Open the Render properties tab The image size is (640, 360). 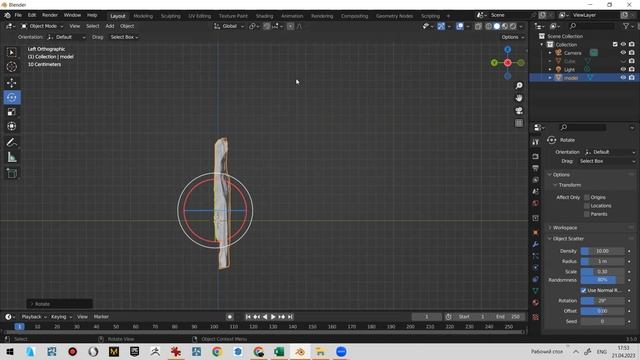(x=536, y=156)
